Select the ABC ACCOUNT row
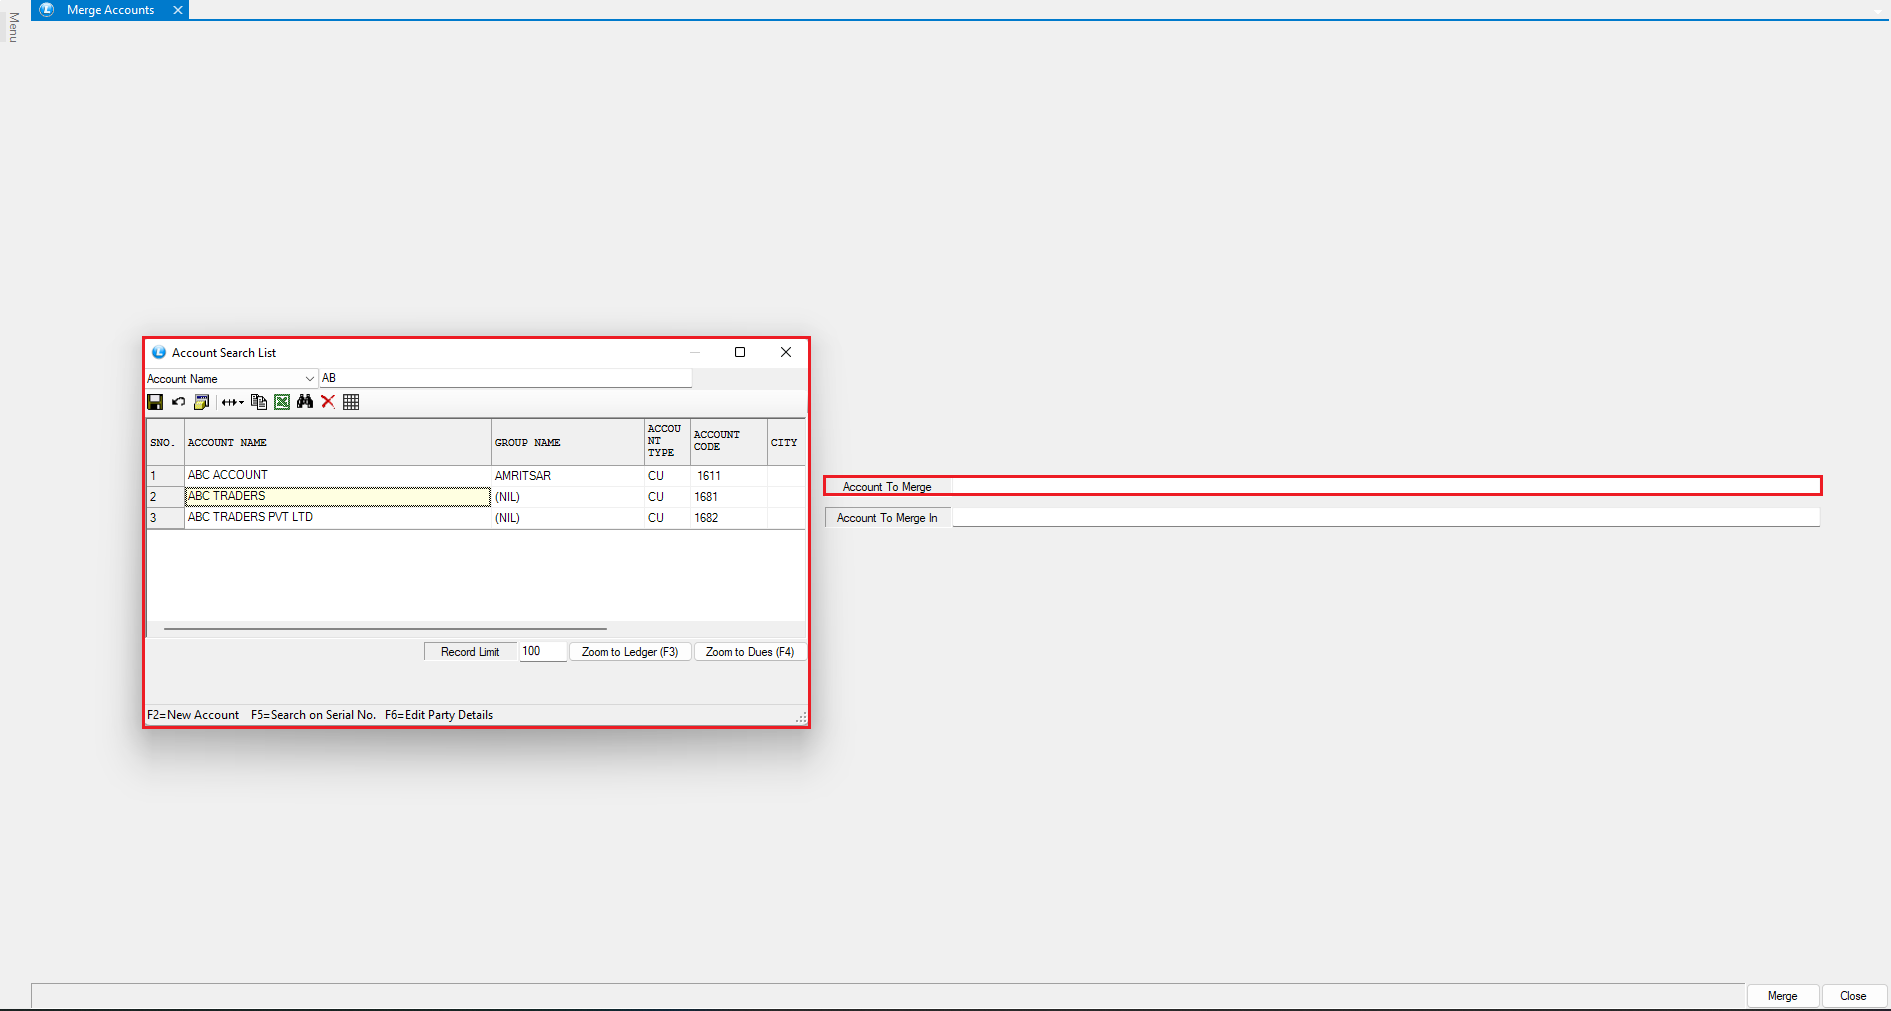The height and width of the screenshot is (1011, 1891). 337,476
